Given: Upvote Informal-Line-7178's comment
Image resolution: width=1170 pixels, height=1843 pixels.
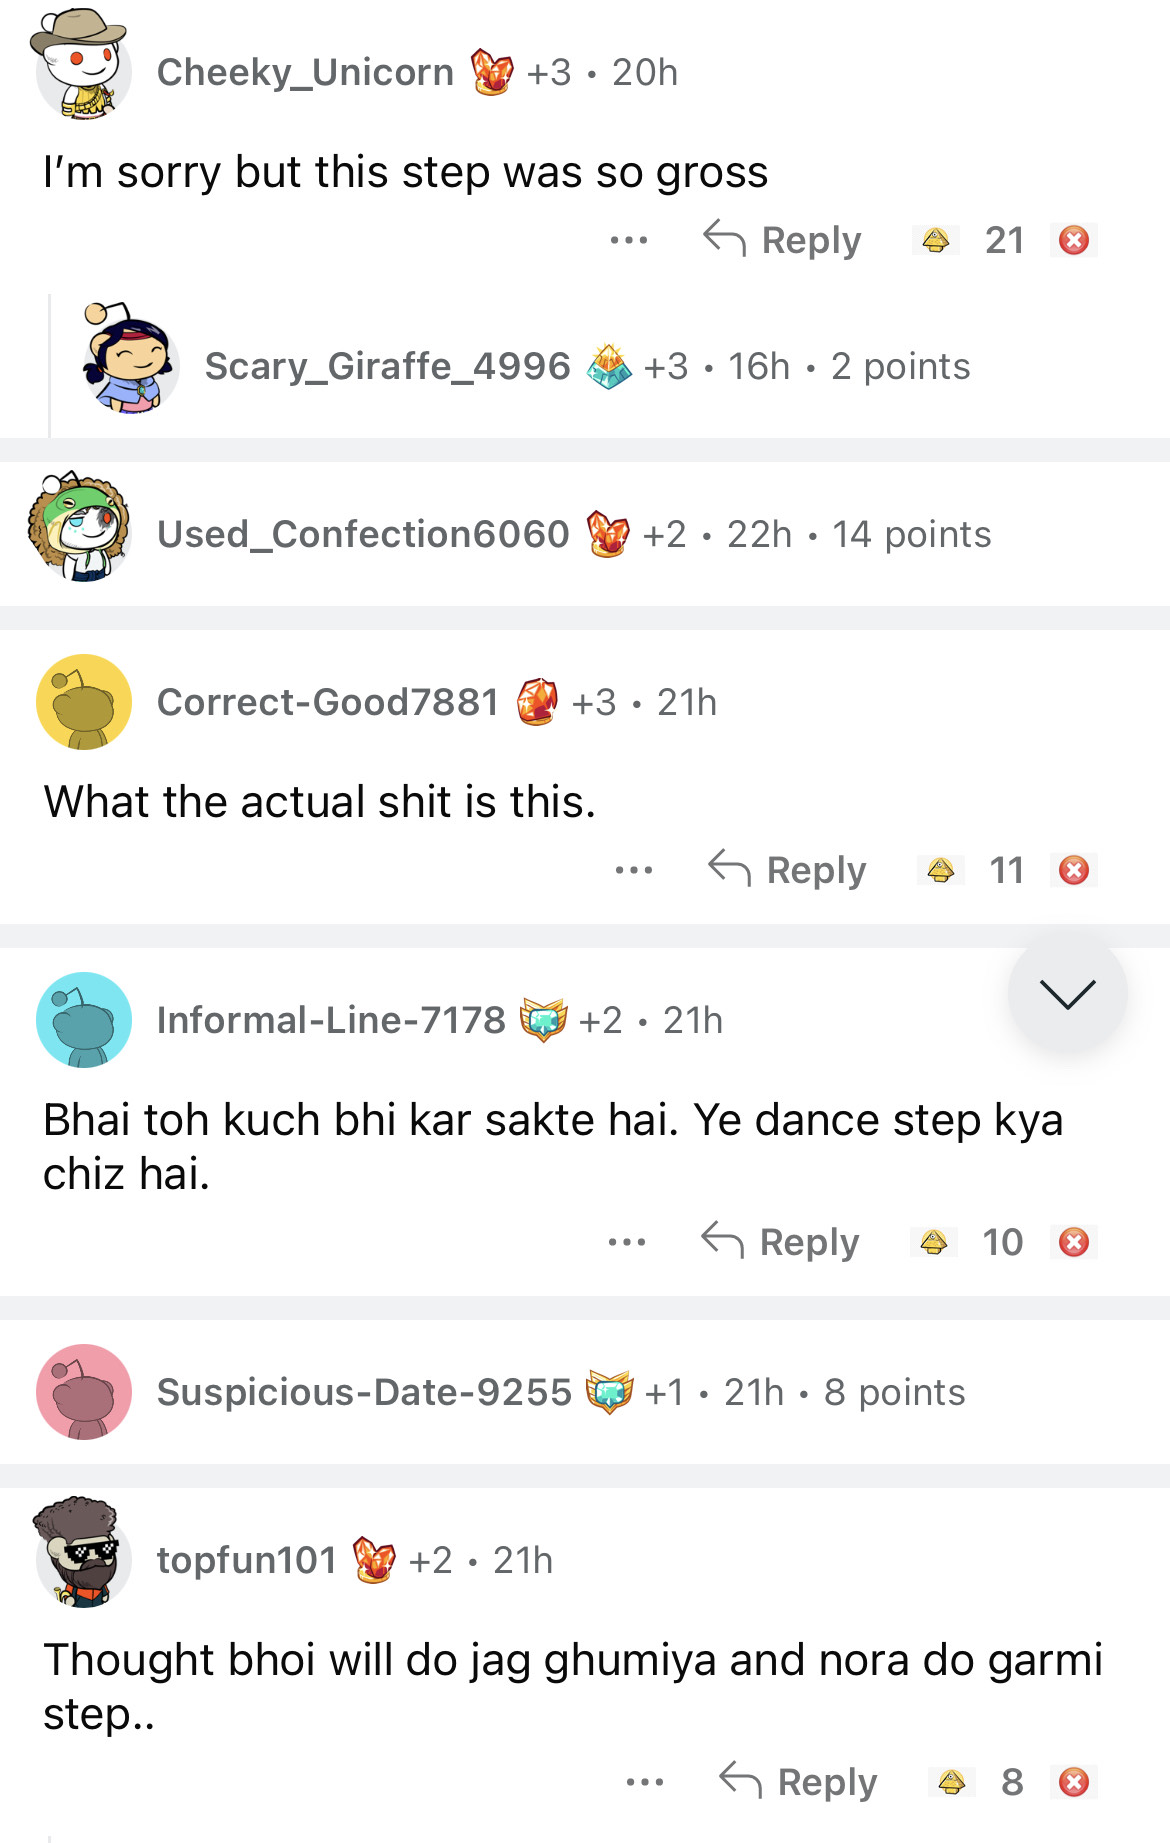Looking at the screenshot, I should (934, 1242).
